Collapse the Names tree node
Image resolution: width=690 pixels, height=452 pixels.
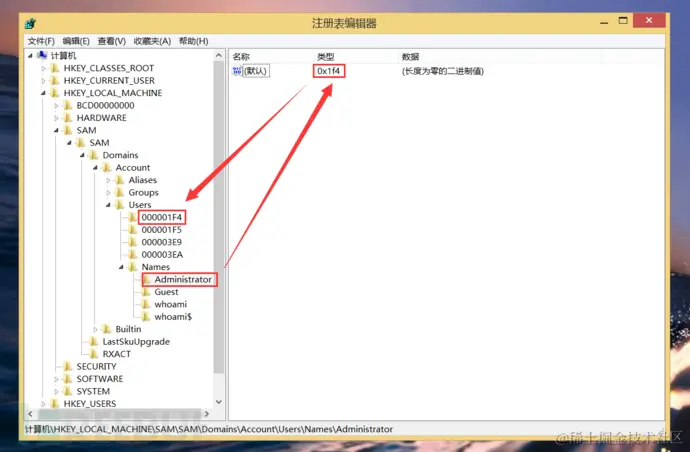[x=121, y=267]
